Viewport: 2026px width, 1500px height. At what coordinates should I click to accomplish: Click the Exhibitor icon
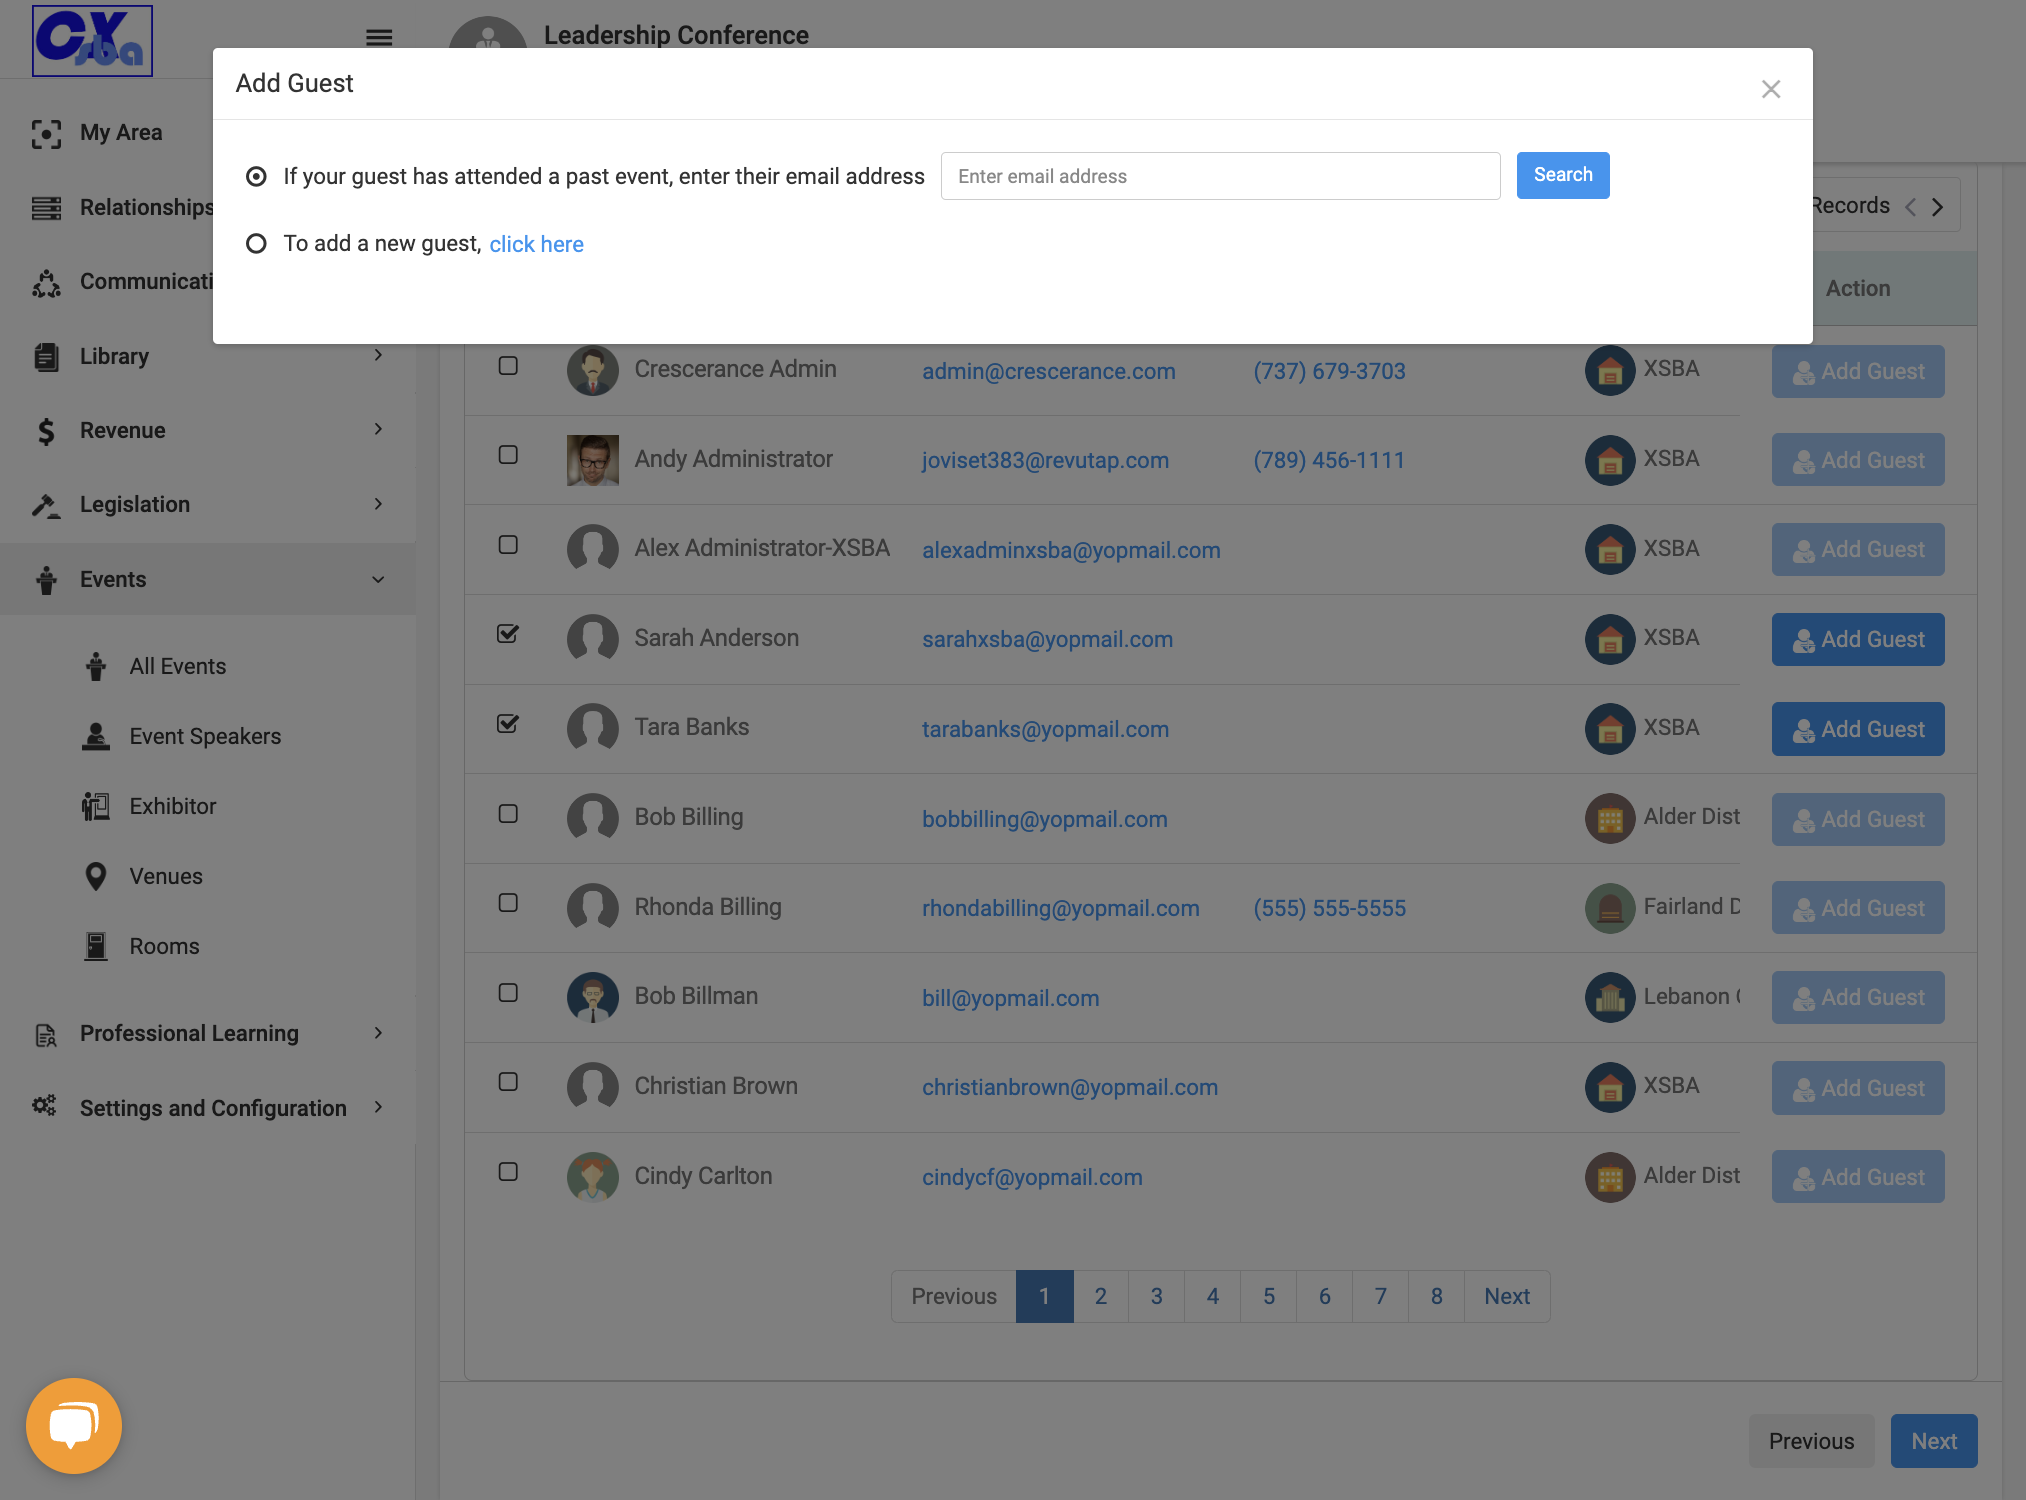point(96,806)
